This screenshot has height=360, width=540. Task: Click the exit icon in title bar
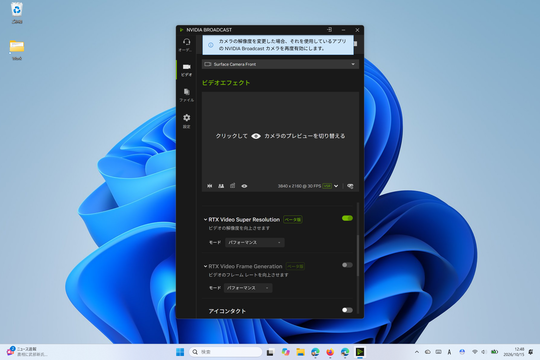click(x=329, y=30)
